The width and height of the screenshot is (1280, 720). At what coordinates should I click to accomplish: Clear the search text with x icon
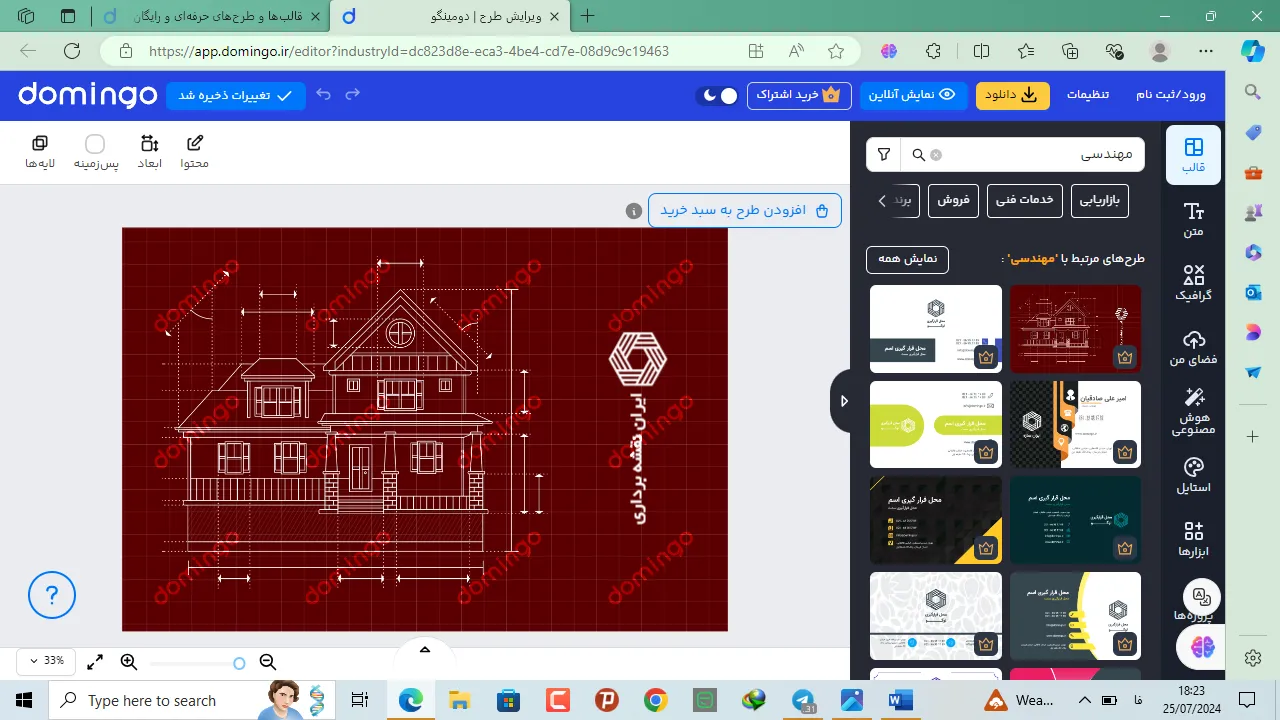click(936, 155)
